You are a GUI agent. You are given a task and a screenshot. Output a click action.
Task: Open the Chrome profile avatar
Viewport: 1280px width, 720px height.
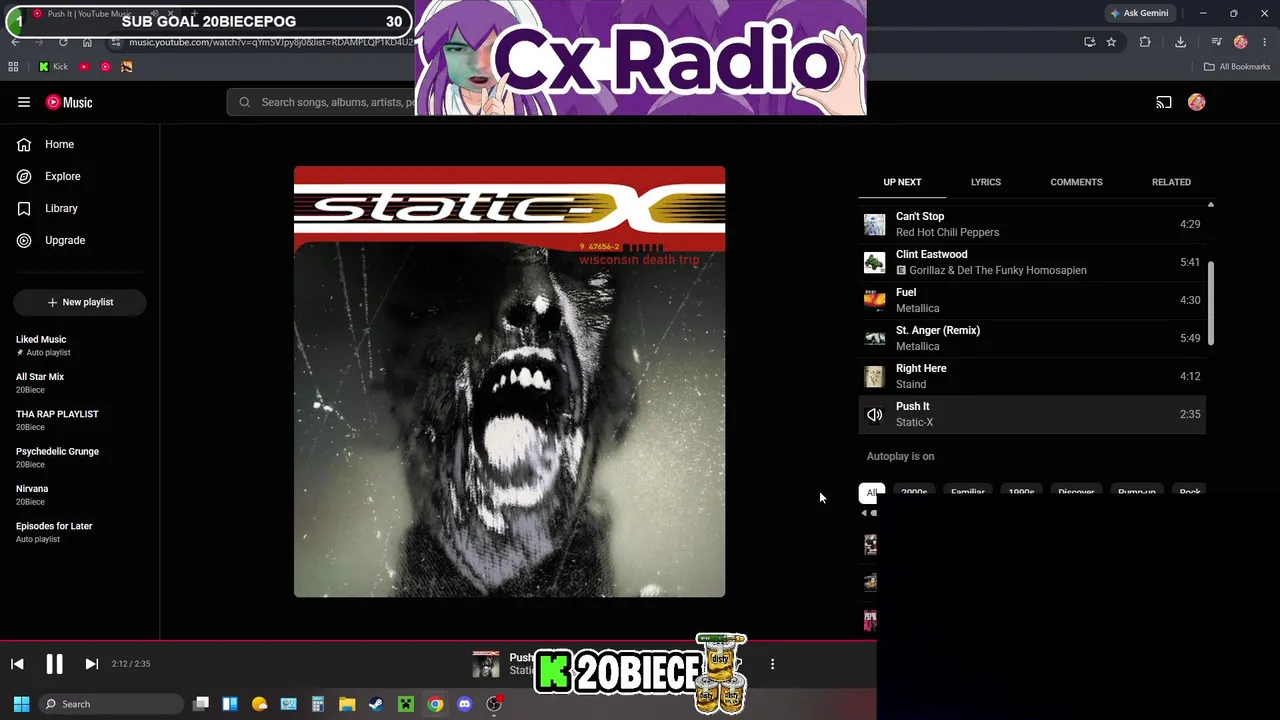click(x=1241, y=42)
